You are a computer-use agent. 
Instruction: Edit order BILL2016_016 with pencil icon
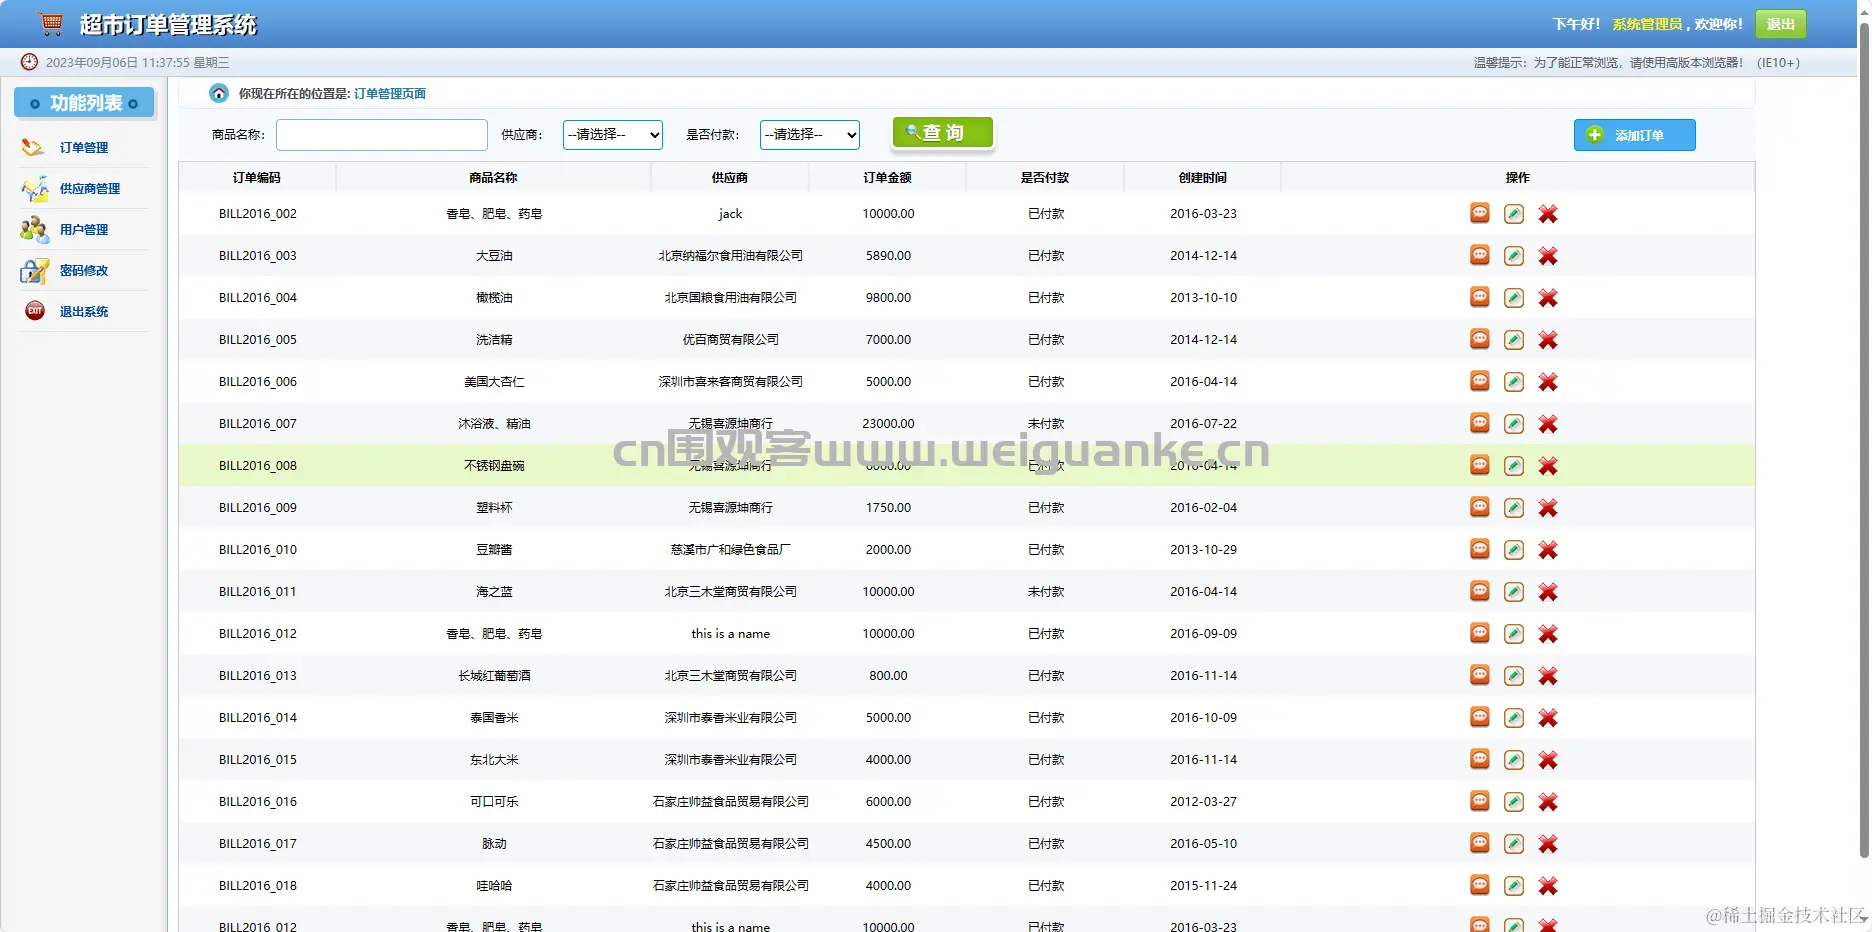(x=1514, y=802)
